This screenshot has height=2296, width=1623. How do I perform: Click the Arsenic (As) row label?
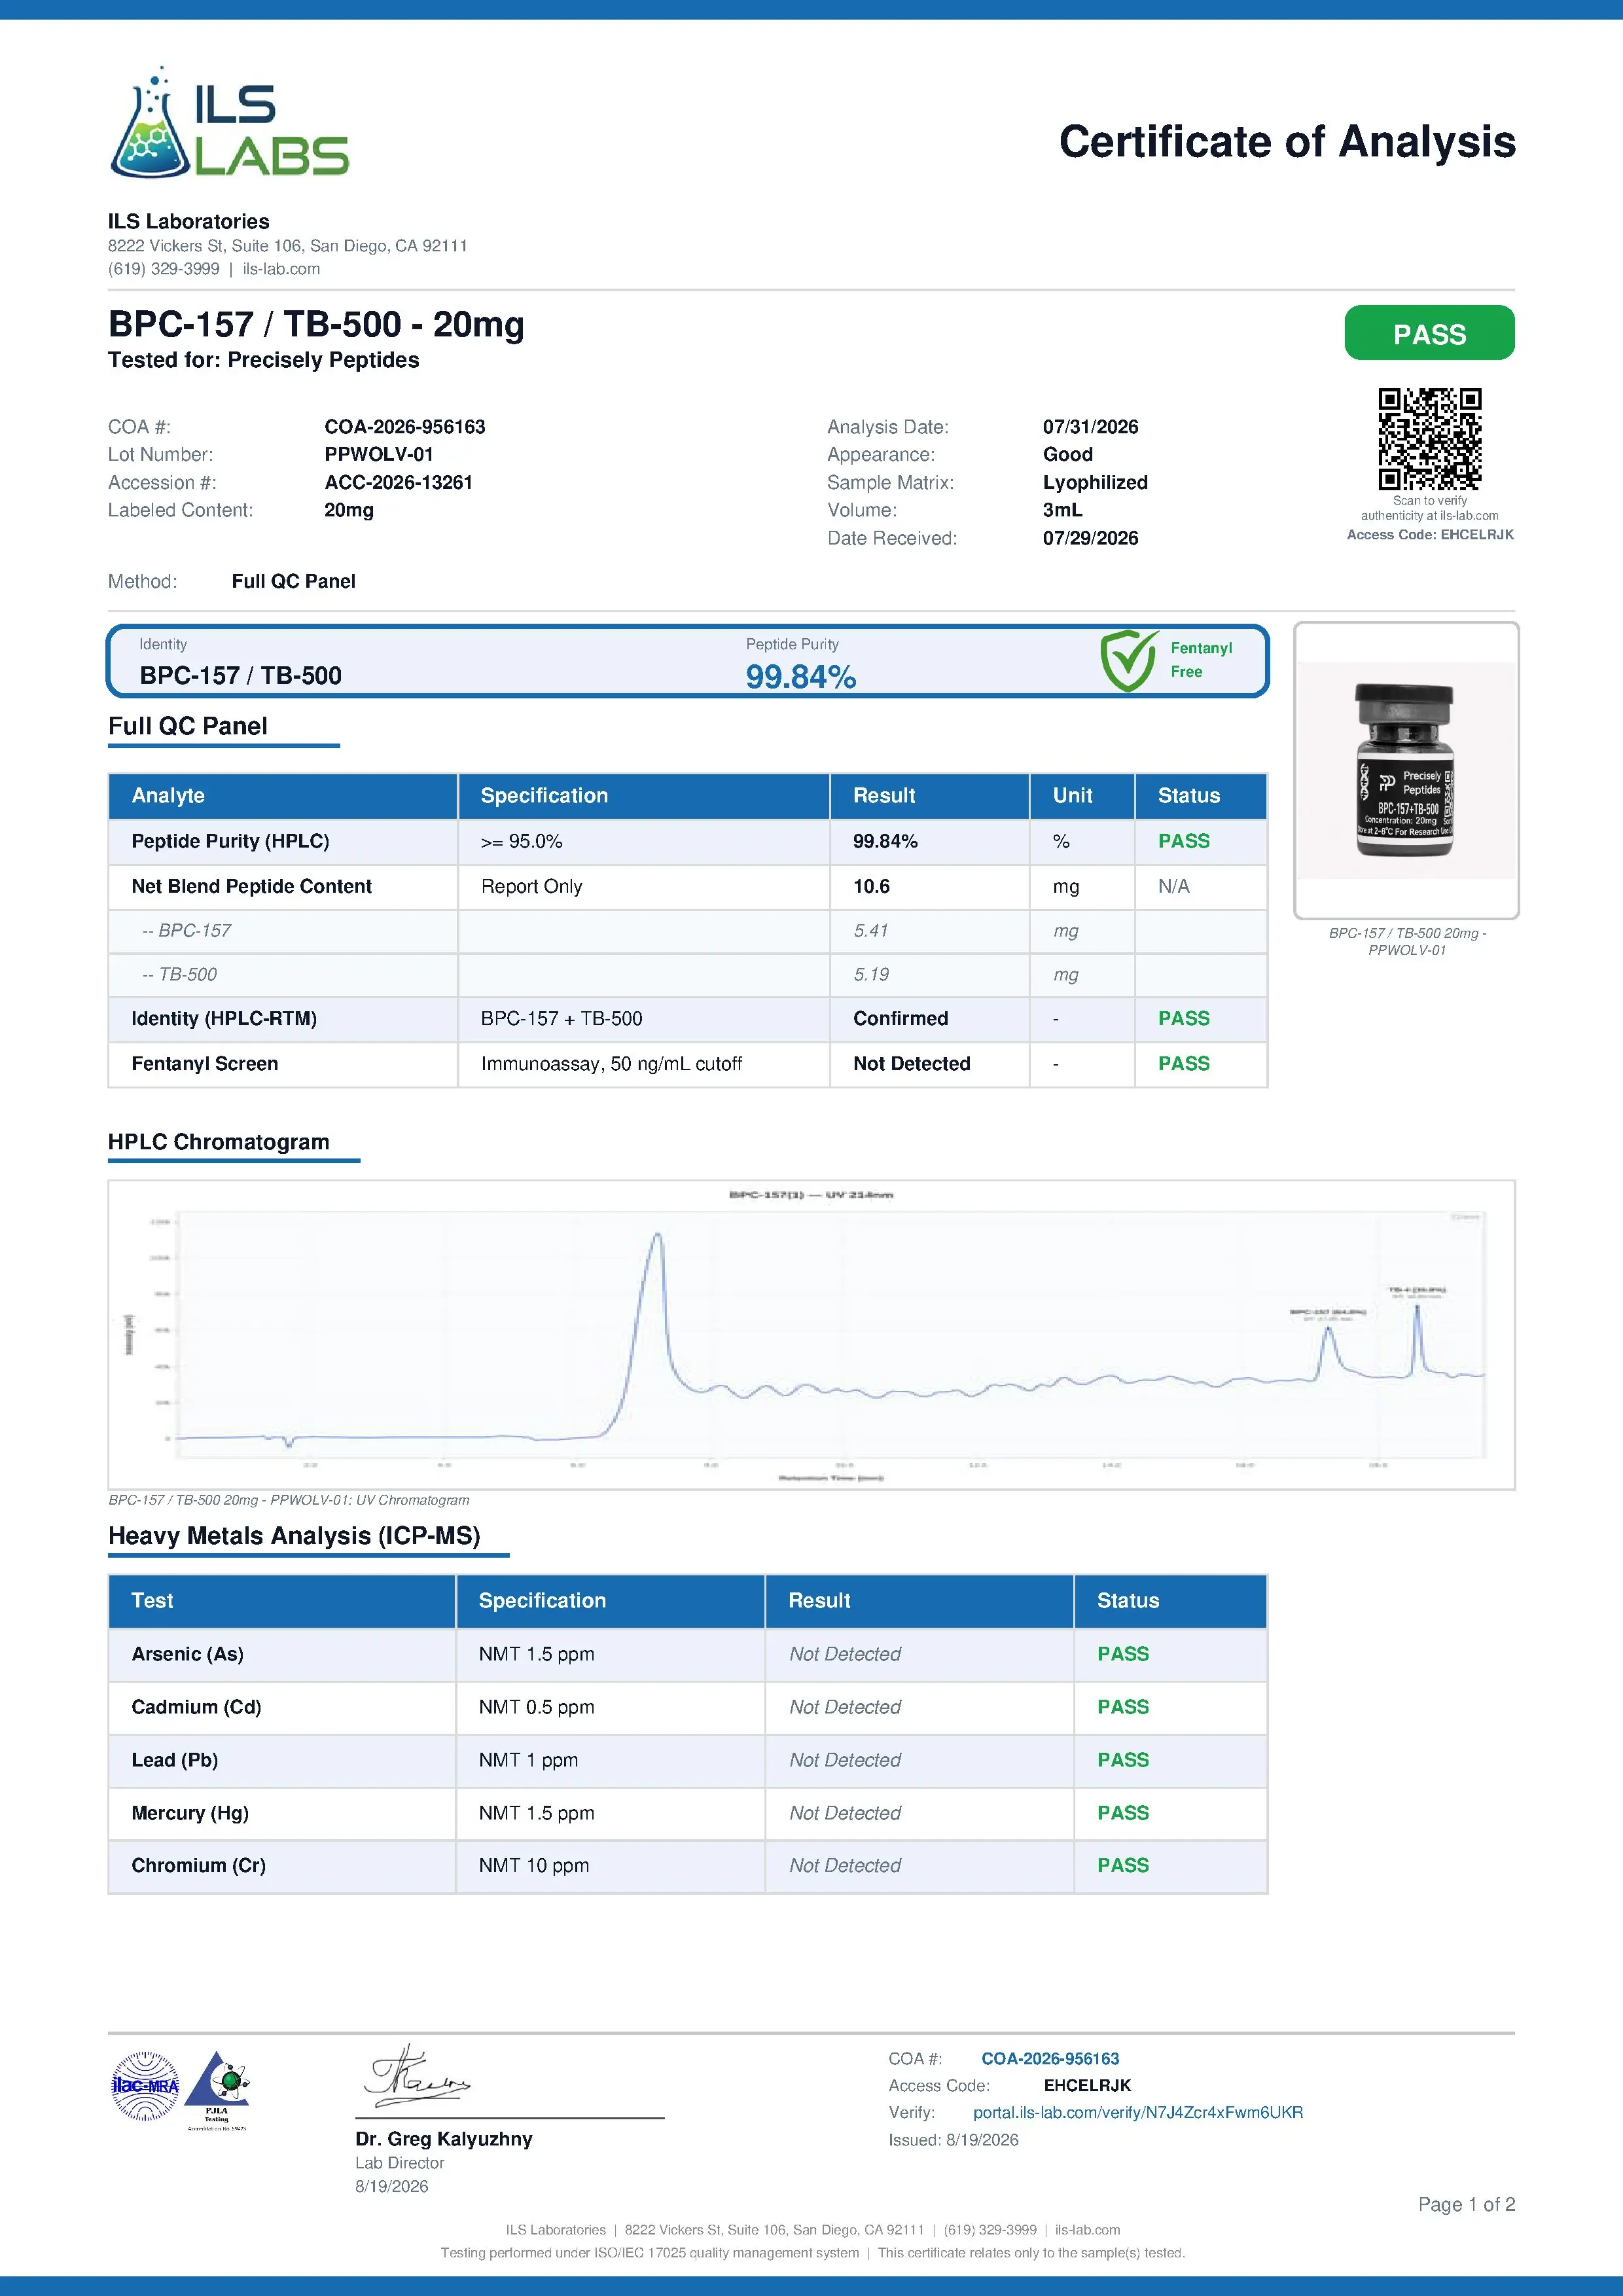tap(187, 1654)
